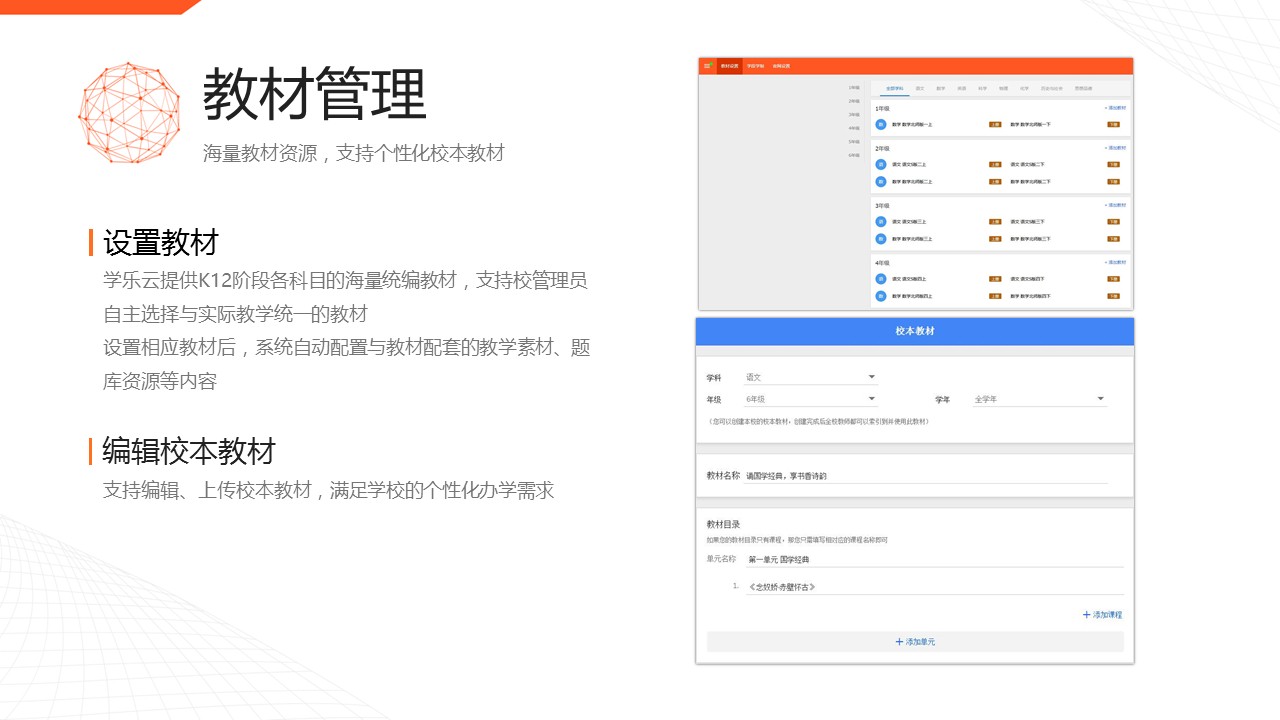Screen dimensions: 1280x720
Task: Click the 4年级 语文 subject circle icon
Action: (881, 279)
